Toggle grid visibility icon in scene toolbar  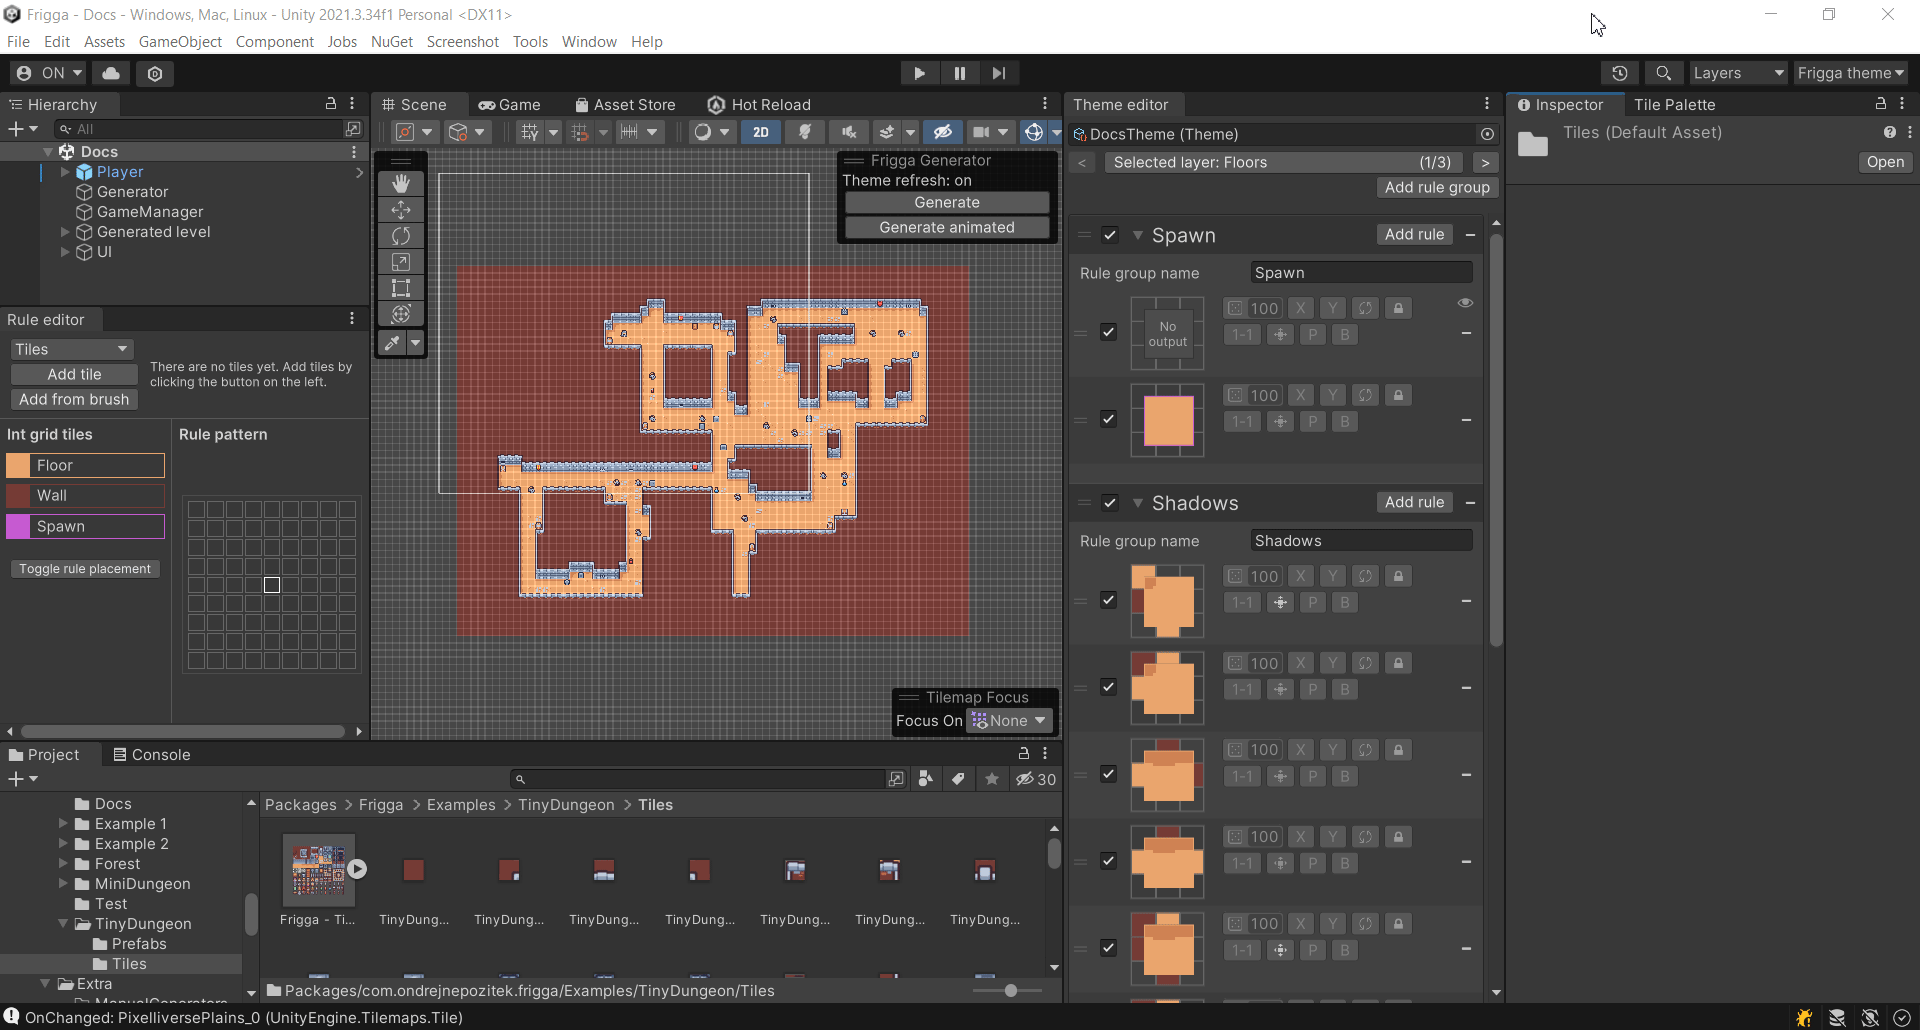click(530, 132)
